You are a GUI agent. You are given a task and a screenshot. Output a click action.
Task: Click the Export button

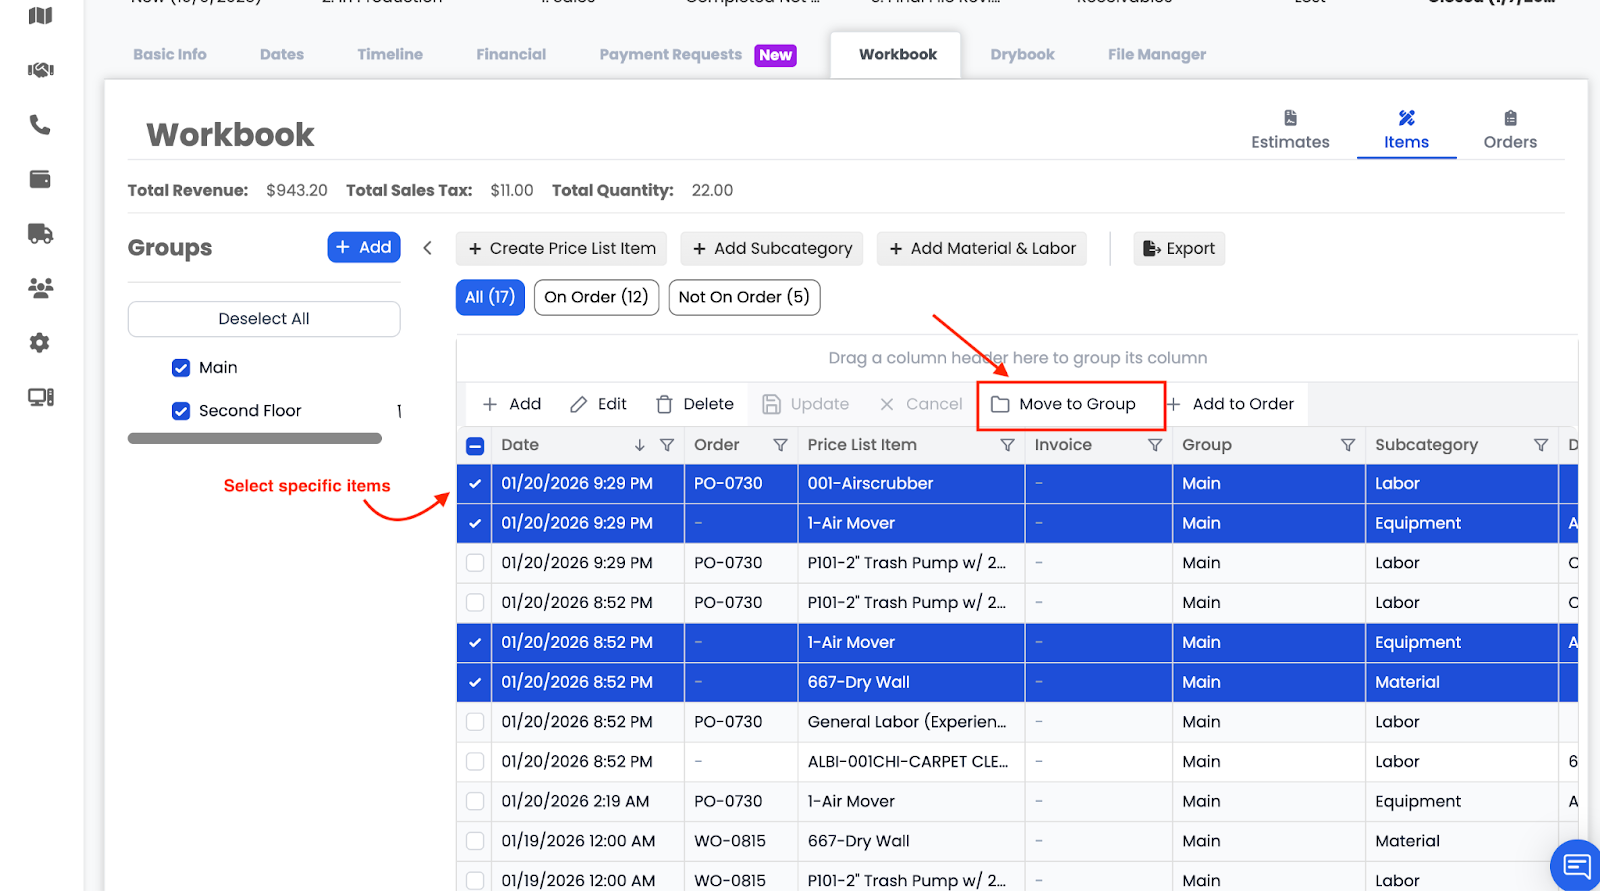pos(1179,249)
